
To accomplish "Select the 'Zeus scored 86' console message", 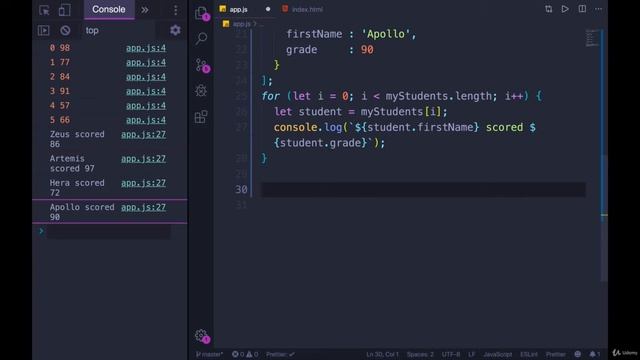I will [x=77, y=139].
